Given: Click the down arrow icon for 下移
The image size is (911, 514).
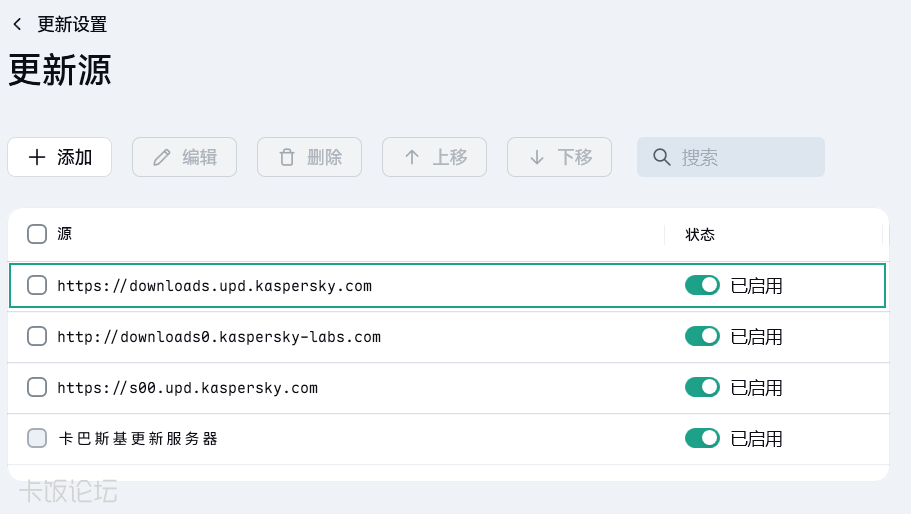Looking at the screenshot, I should coord(537,157).
